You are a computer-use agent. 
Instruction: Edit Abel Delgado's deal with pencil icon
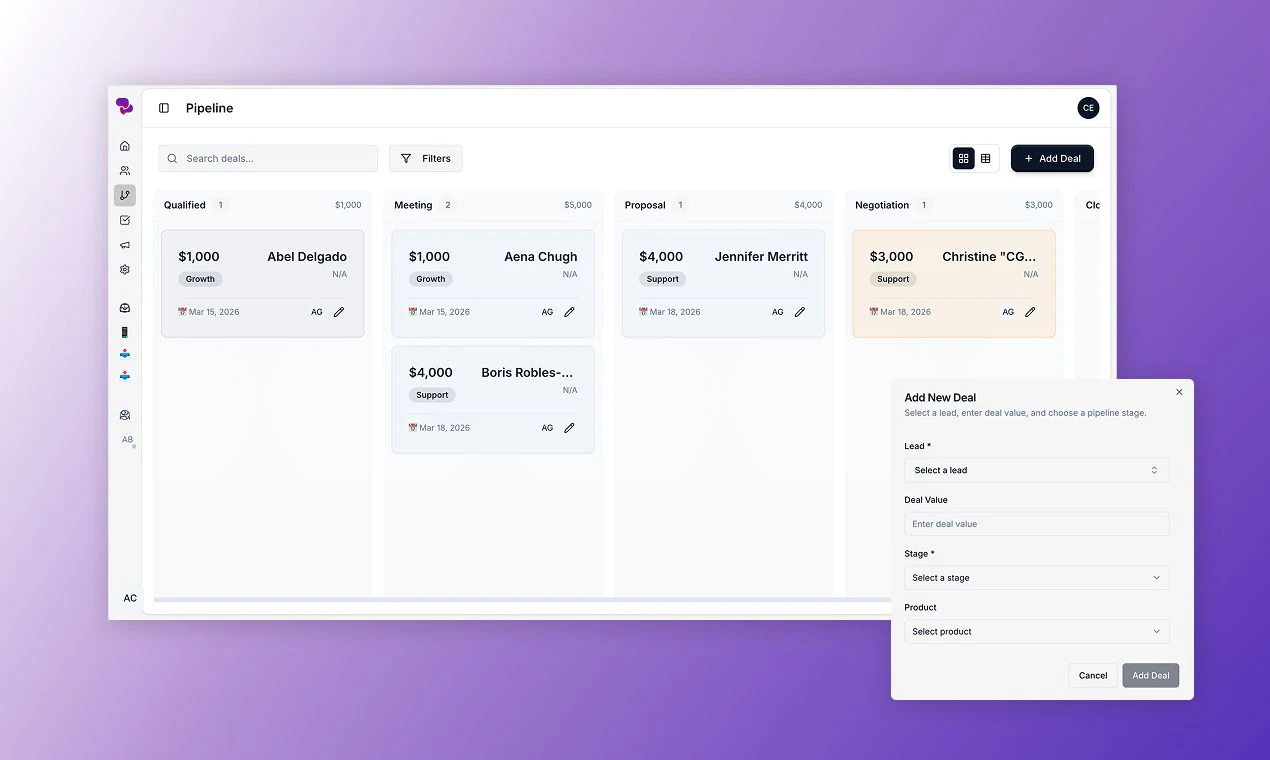pyautogui.click(x=338, y=311)
